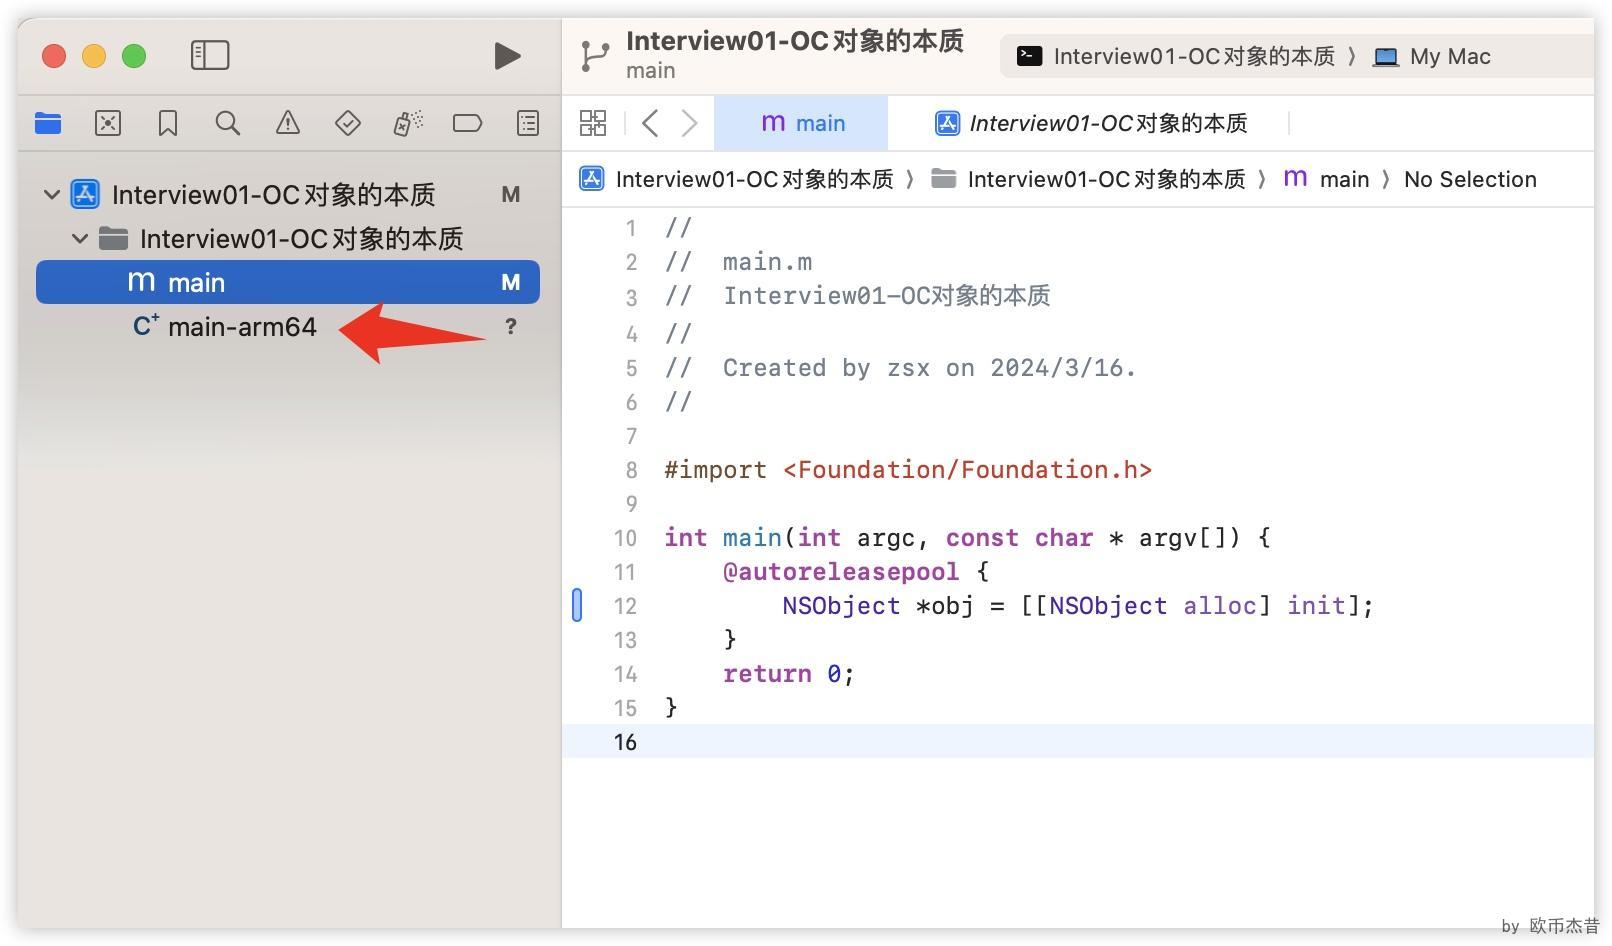The width and height of the screenshot is (1612, 946).
Task: Show the Issue navigator warning icon
Action: click(x=288, y=123)
